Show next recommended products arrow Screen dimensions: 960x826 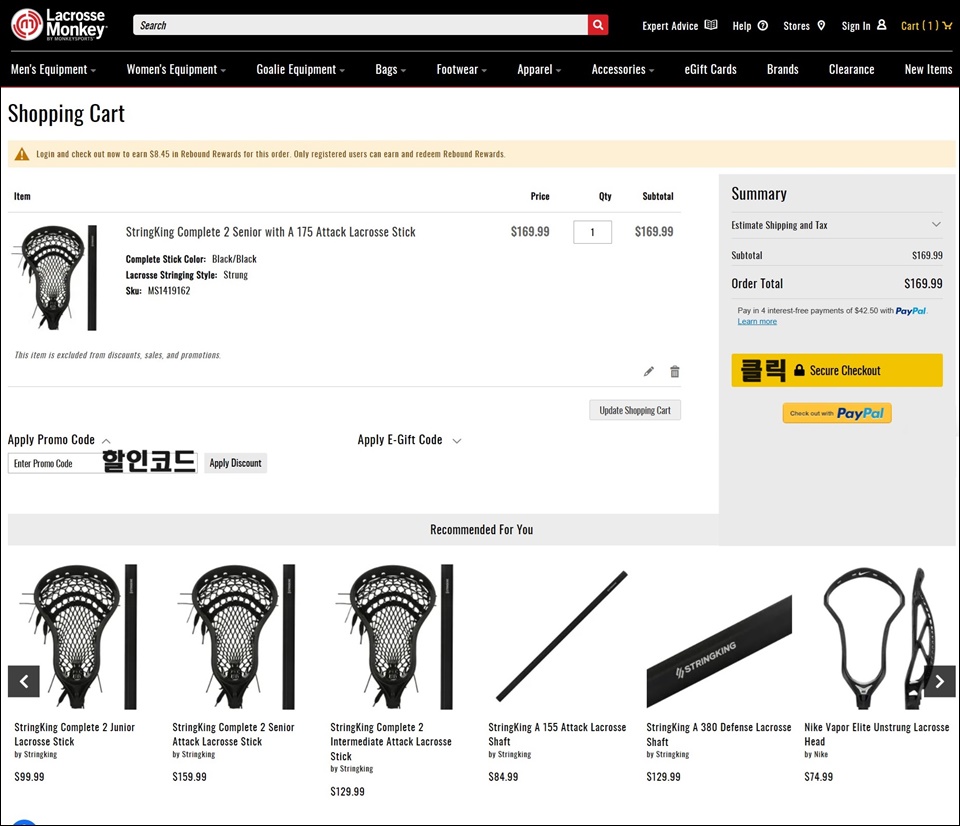click(940, 681)
